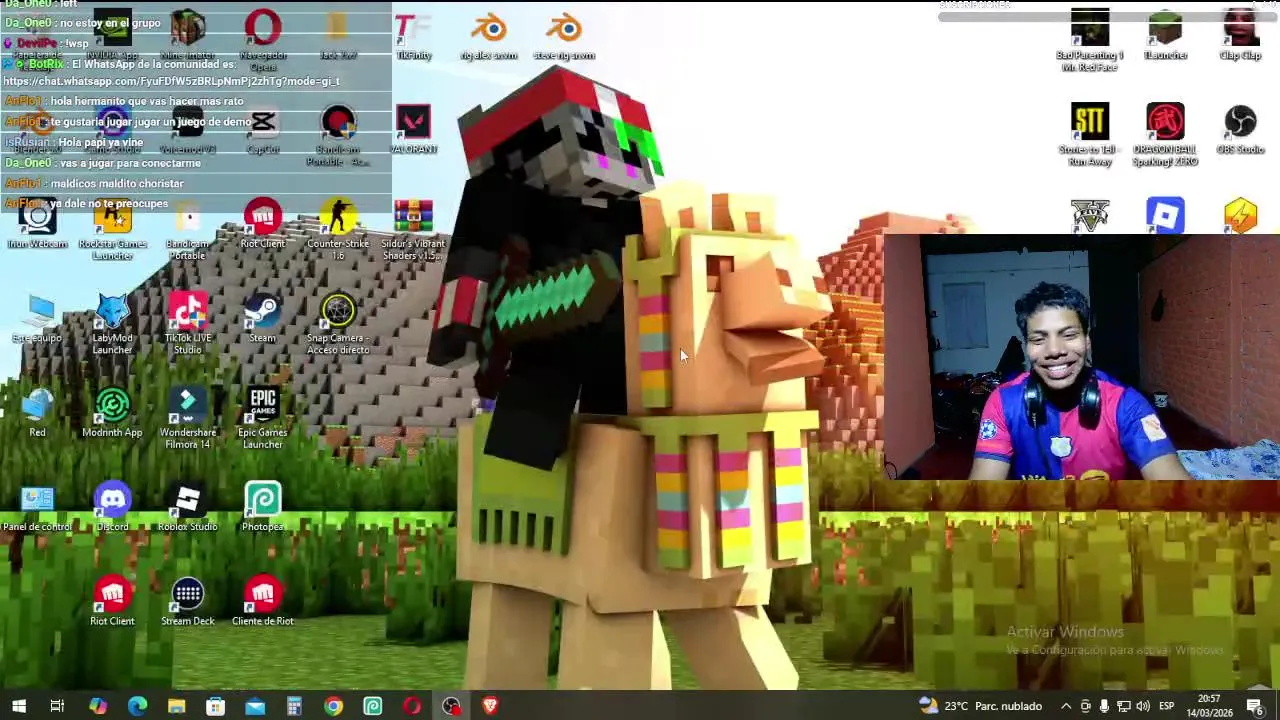
Task: Expand the hidden system tray icons
Action: (x=1066, y=706)
